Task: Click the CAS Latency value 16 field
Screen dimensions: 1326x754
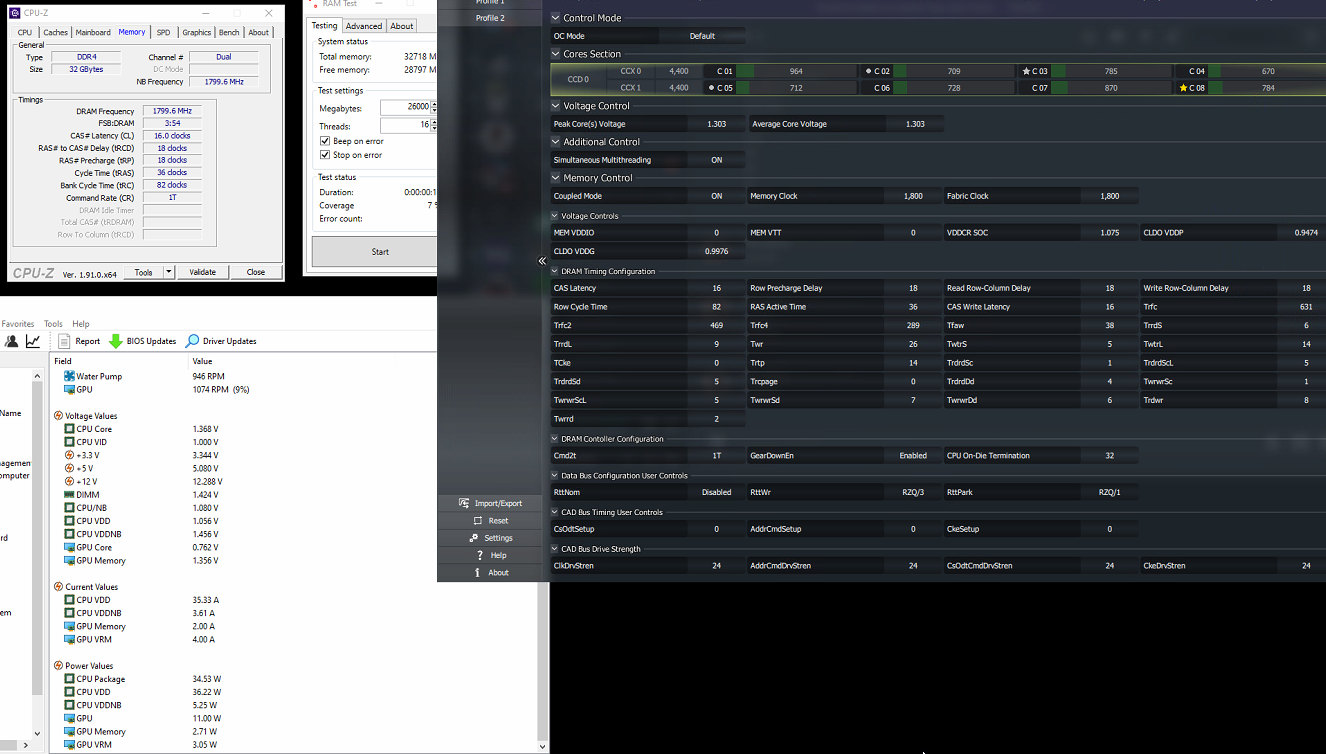Action: coord(717,288)
